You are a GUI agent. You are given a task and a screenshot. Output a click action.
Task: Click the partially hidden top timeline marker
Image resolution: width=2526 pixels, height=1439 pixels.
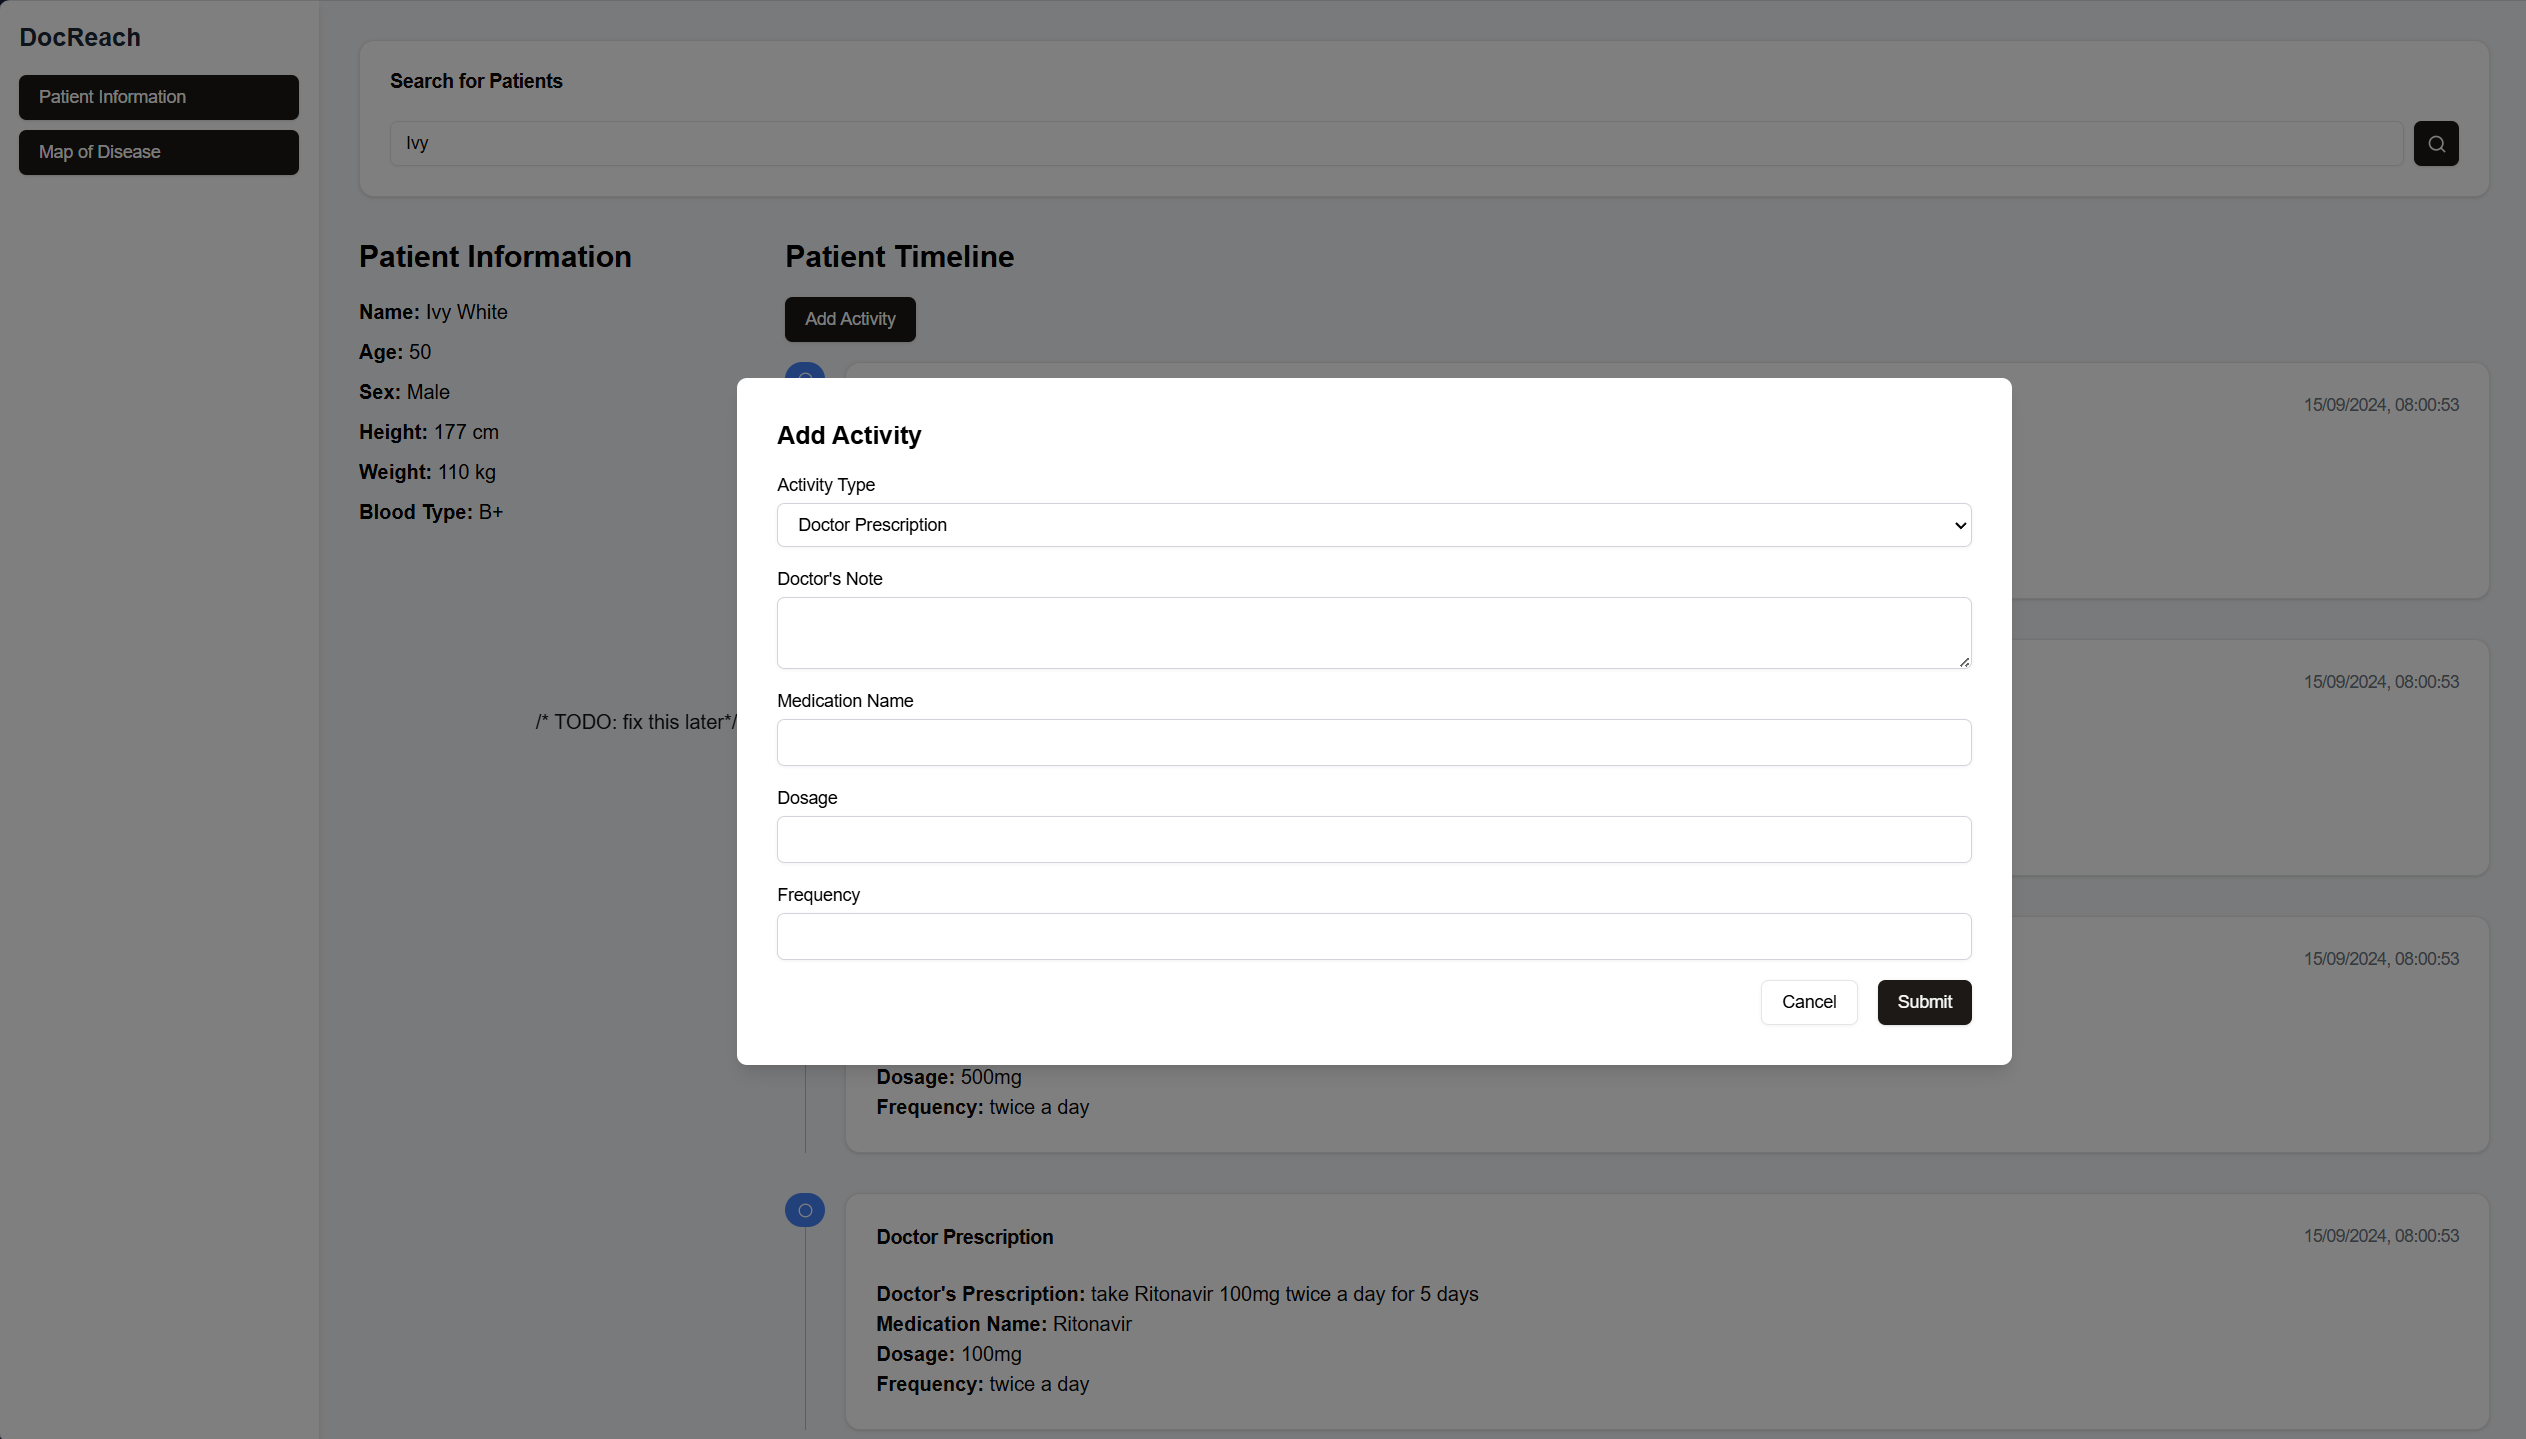pos(804,370)
